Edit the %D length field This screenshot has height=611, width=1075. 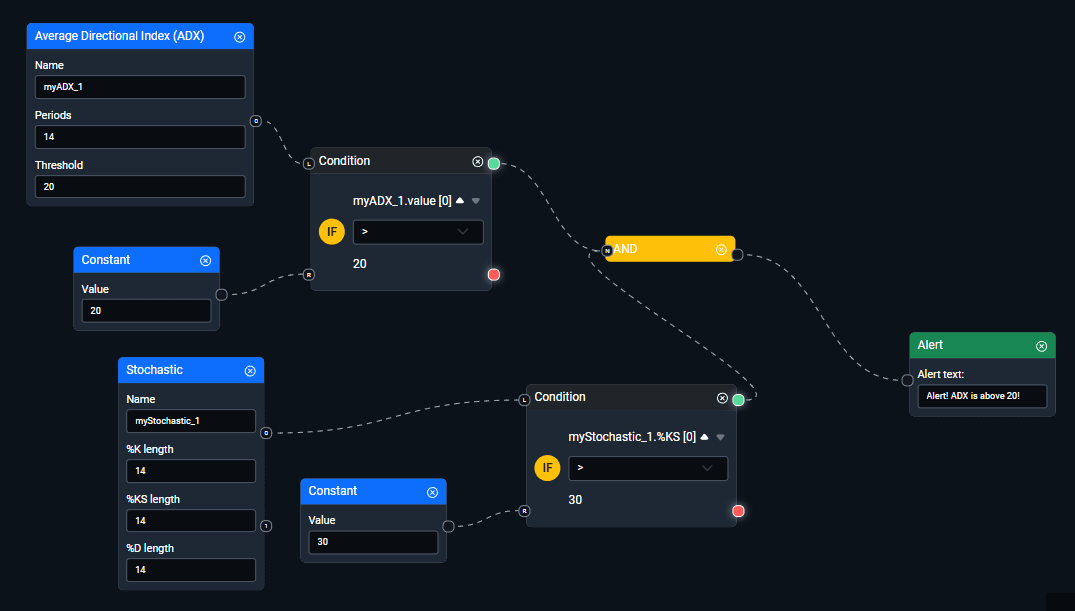[191, 570]
